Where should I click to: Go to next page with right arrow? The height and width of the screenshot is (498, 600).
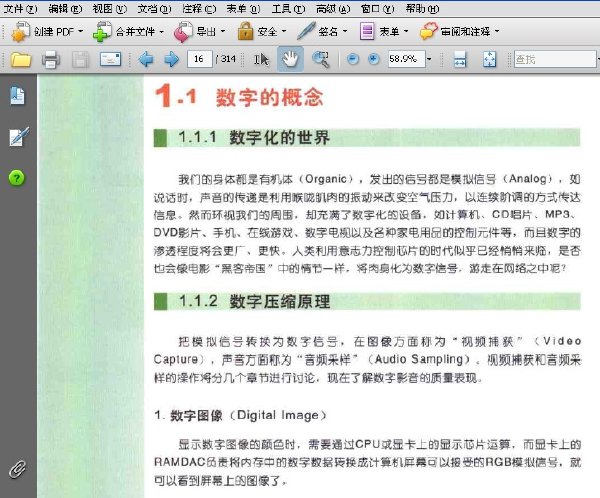coord(171,59)
